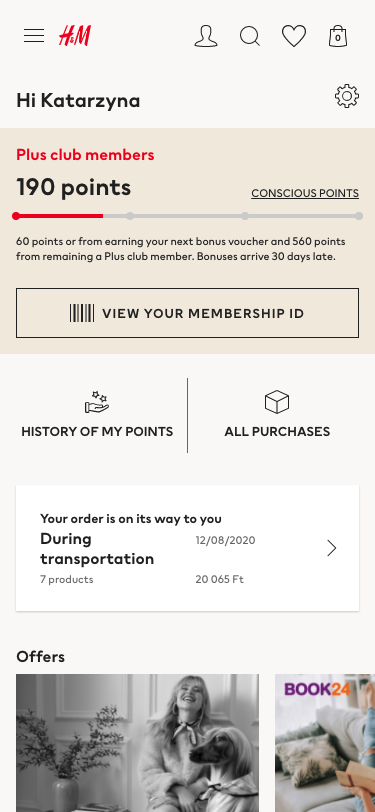Tap the points hand icon
The height and width of the screenshot is (812, 375).
tap(97, 402)
